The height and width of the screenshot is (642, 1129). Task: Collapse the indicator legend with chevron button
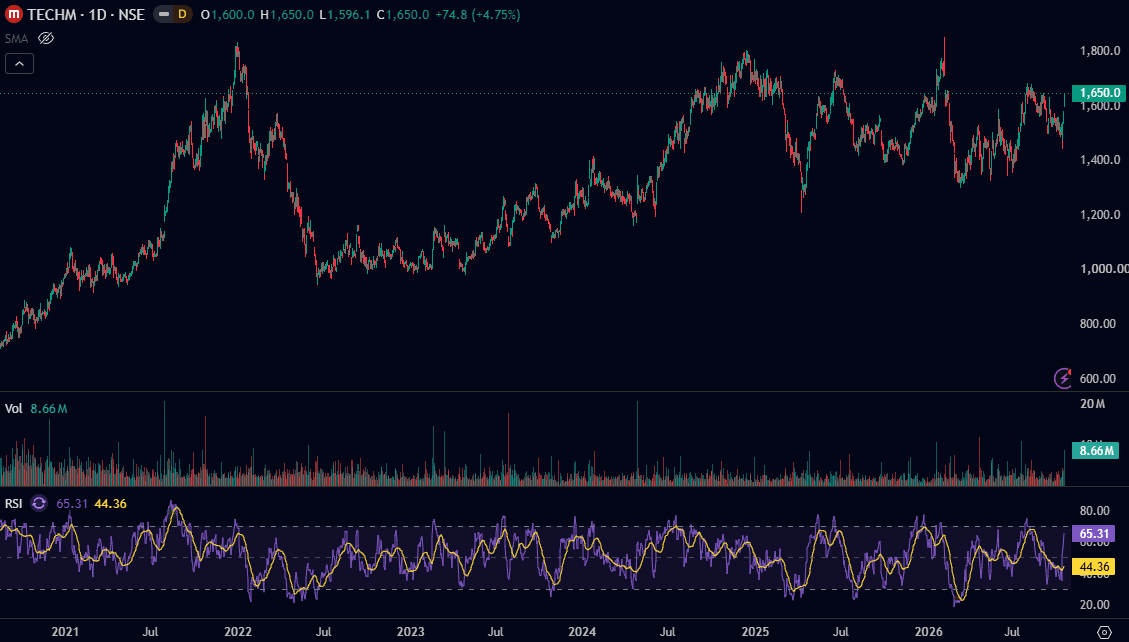tap(19, 64)
